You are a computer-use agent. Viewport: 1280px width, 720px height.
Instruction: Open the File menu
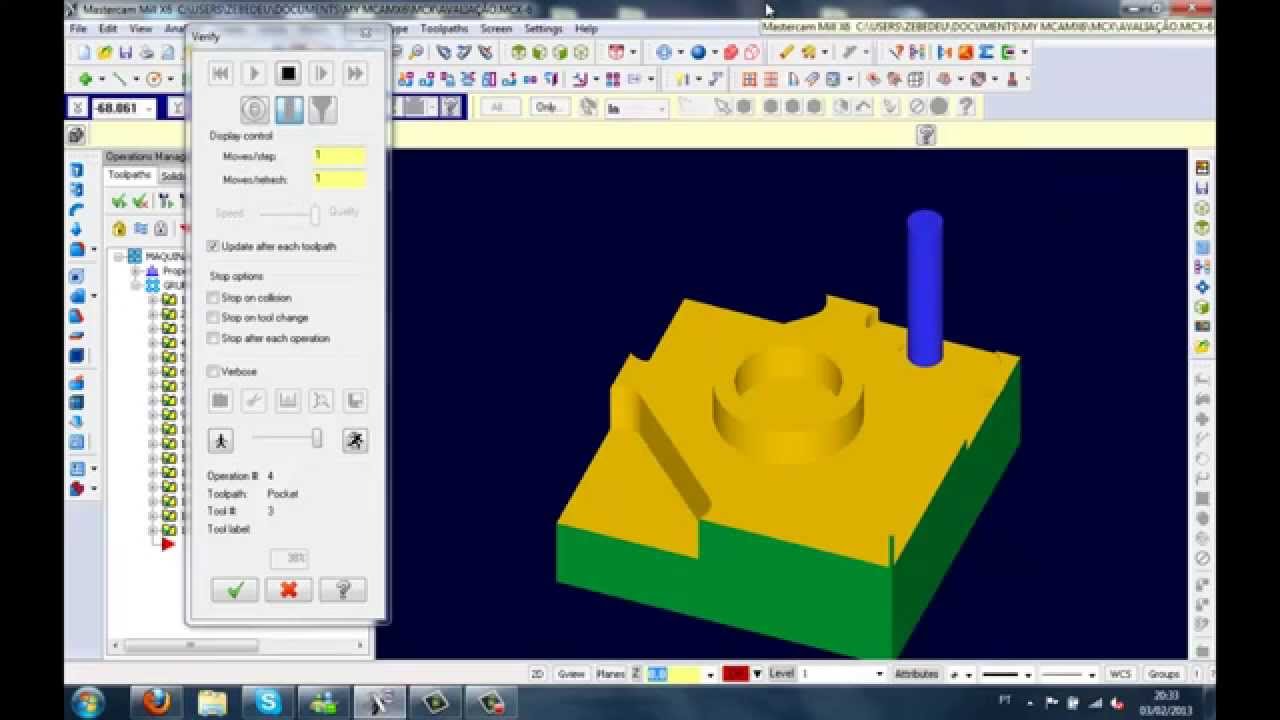[78, 29]
